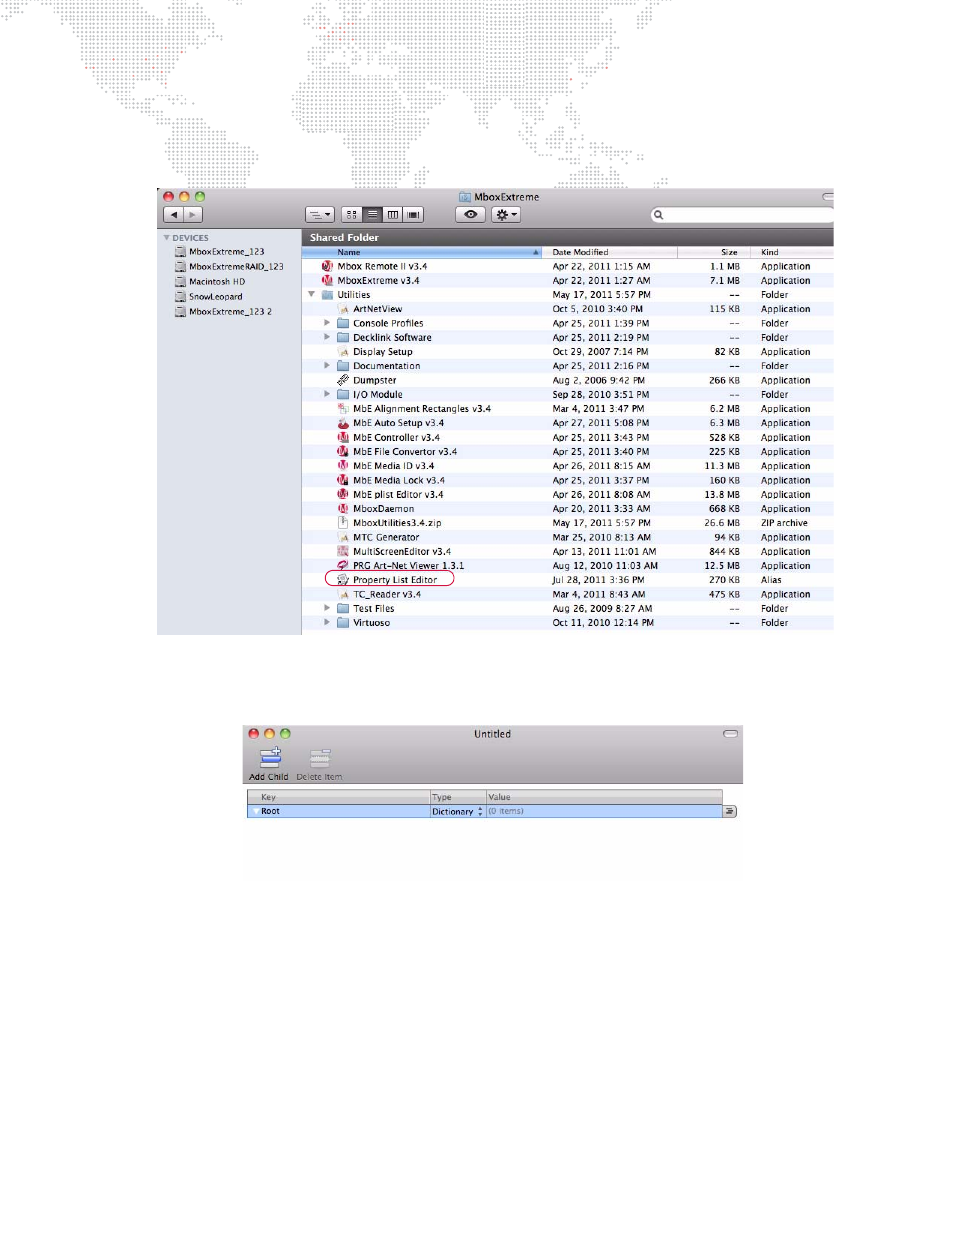Click the Quick Look eye button

click(470, 215)
